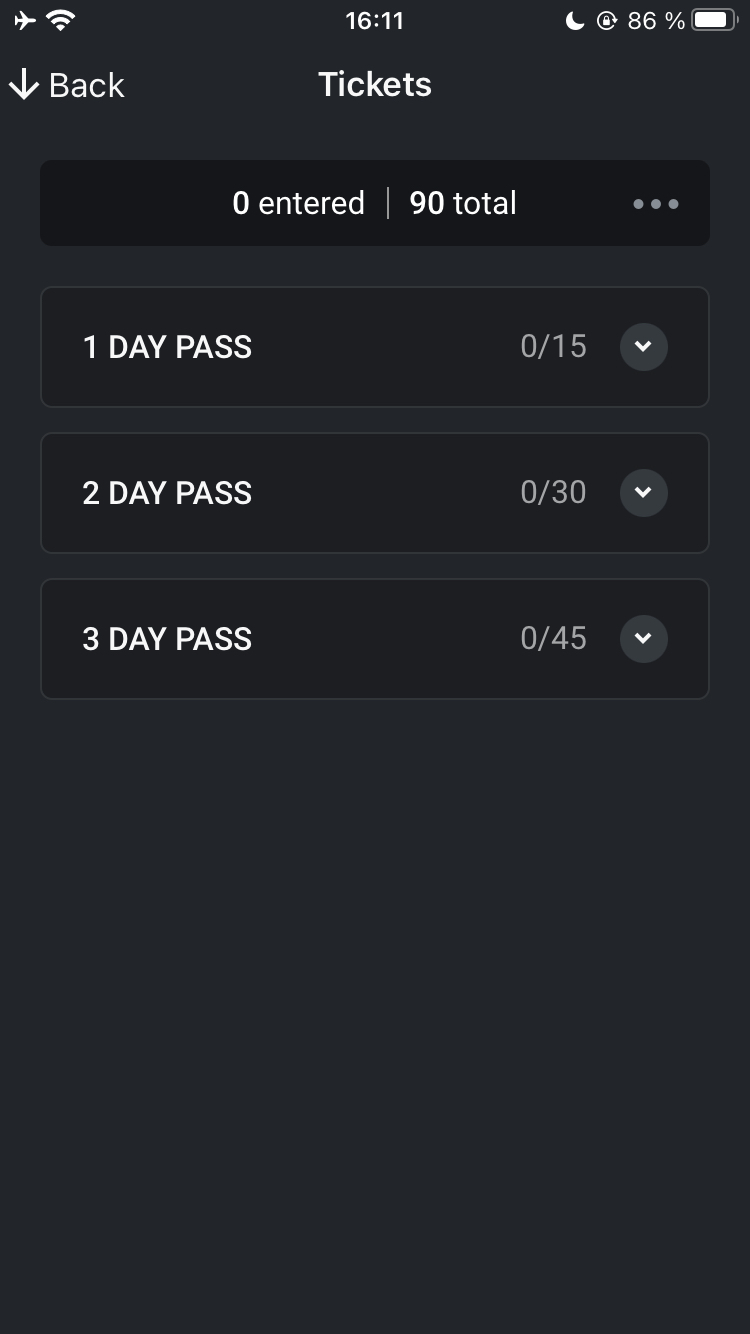Image resolution: width=750 pixels, height=1334 pixels.
Task: Expand the 1 DAY PASS chevron
Action: tap(644, 347)
